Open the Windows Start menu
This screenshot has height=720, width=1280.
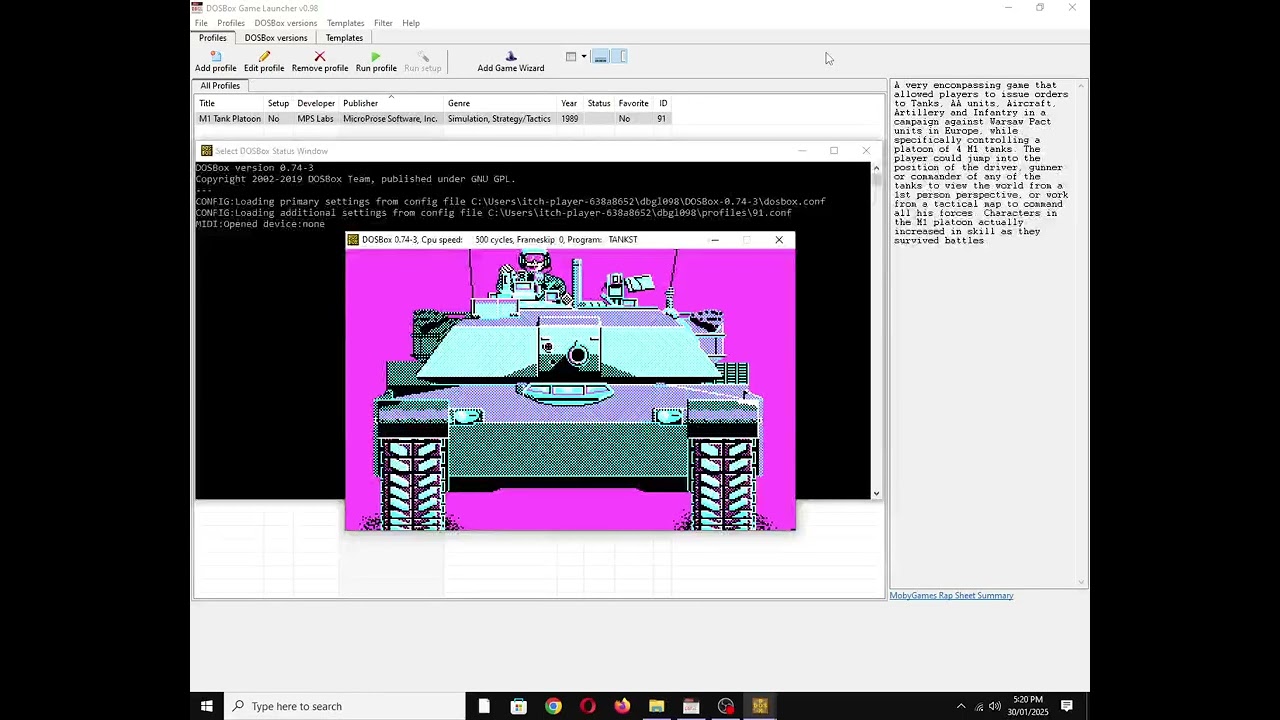click(x=206, y=706)
